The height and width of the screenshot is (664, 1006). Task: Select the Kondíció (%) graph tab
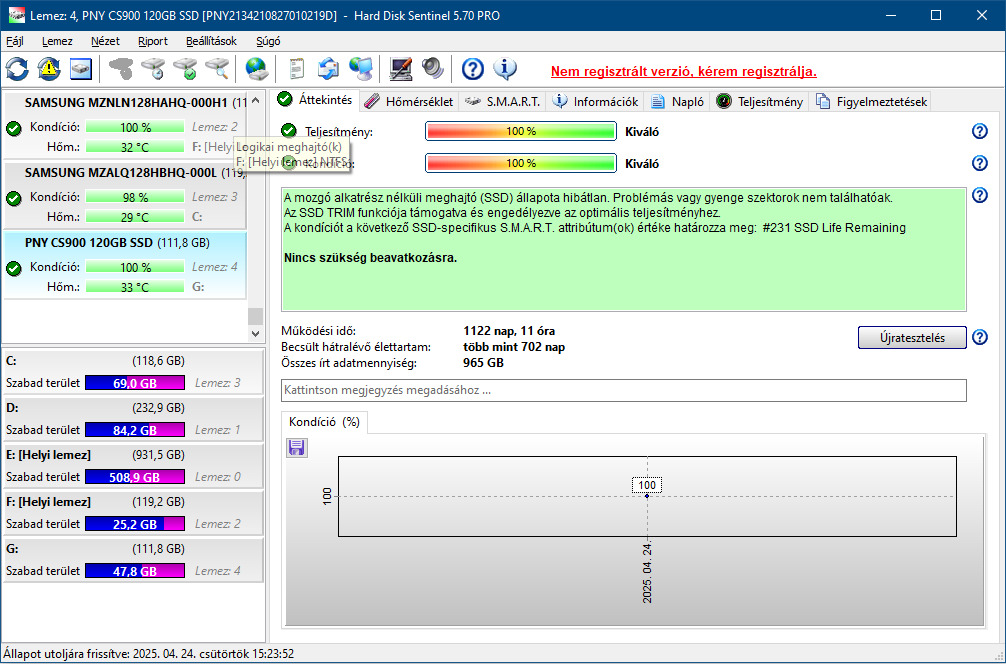point(324,422)
